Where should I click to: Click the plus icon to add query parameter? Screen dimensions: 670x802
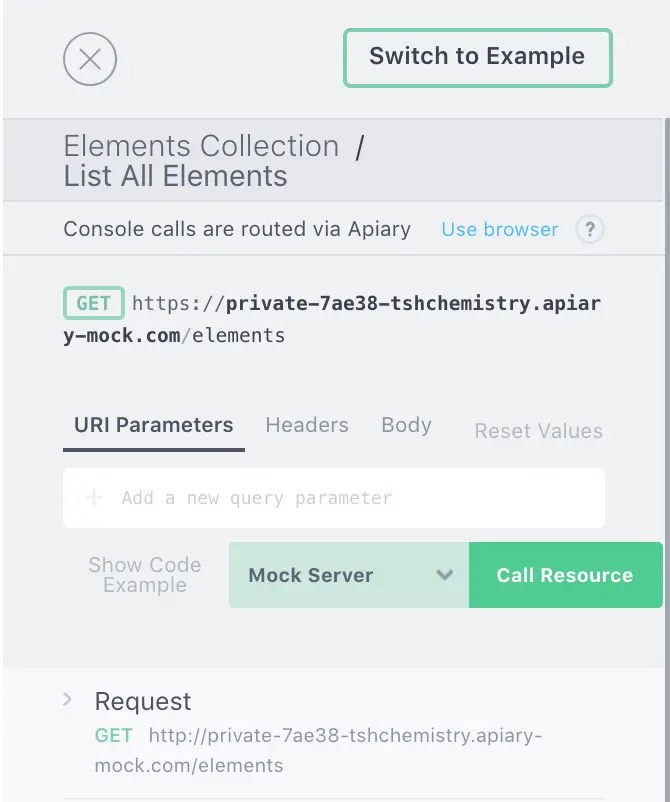pos(94,497)
